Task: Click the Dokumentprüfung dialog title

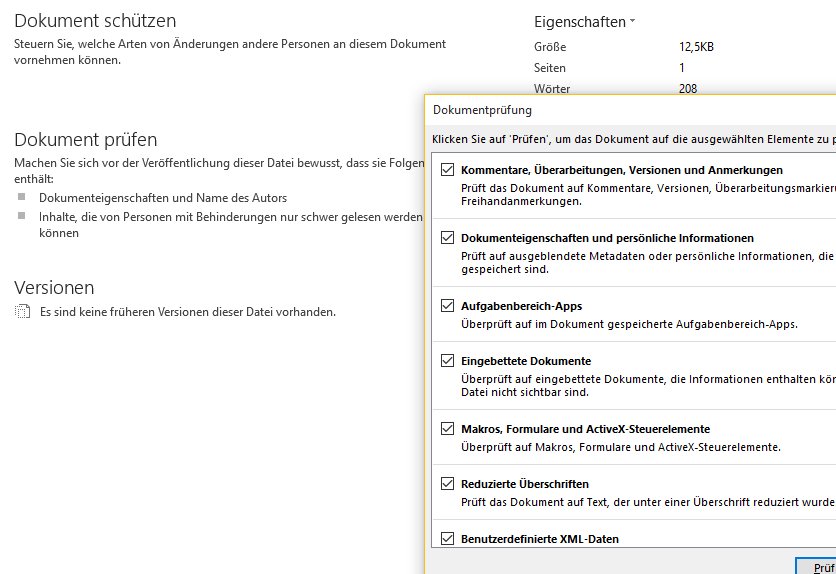Action: [482, 110]
